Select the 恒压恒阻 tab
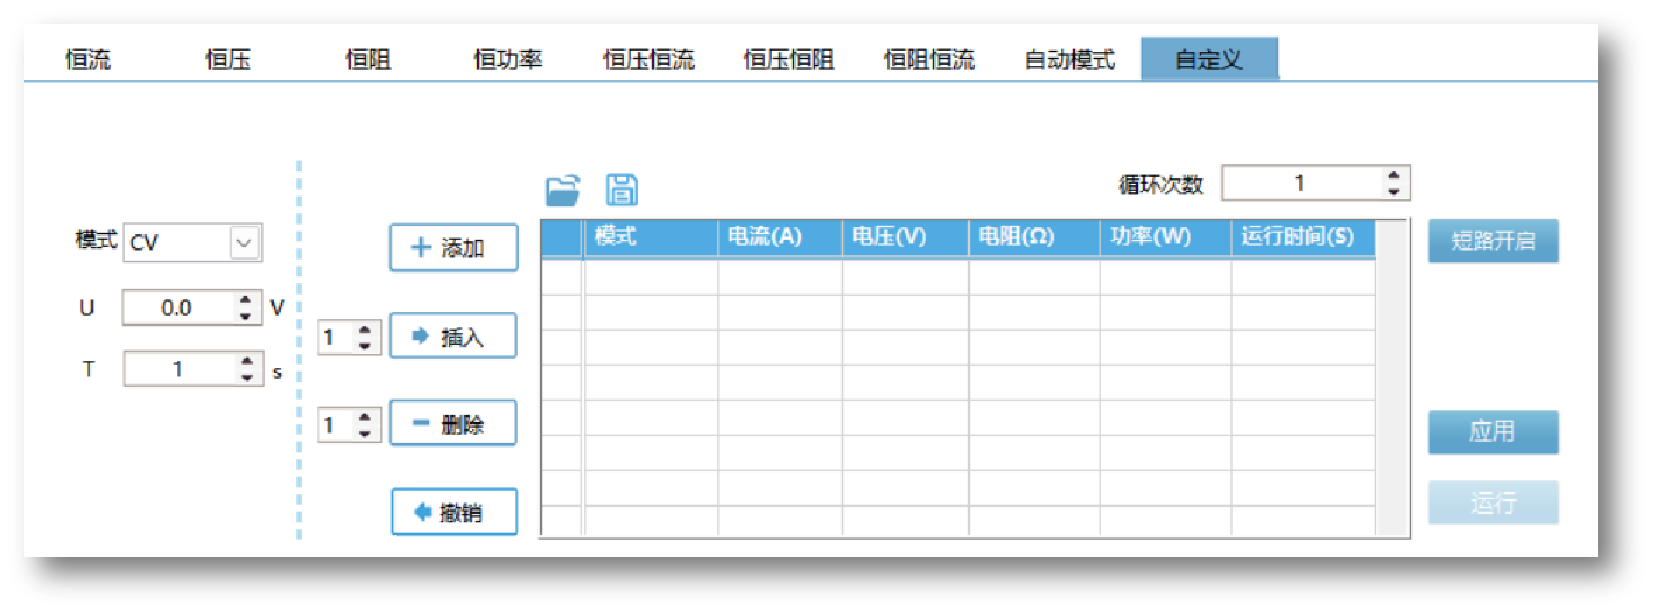The height and width of the screenshot is (614, 1655). click(x=788, y=59)
